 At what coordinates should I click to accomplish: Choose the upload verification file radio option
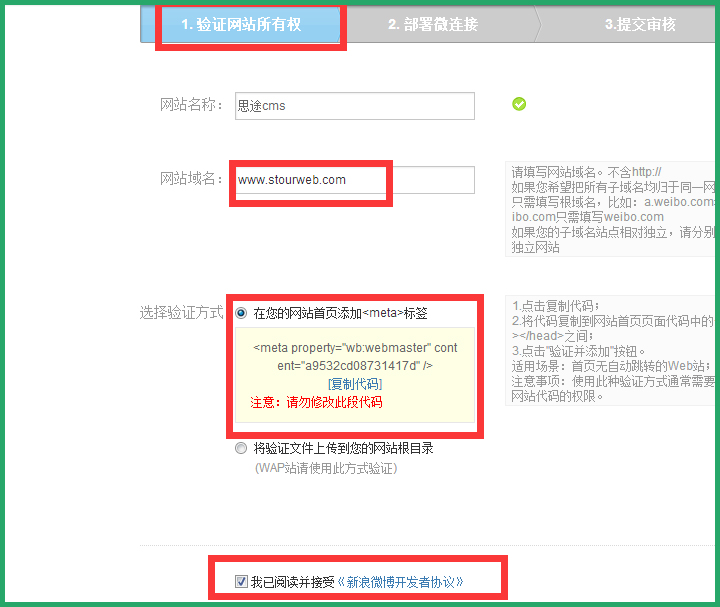coord(241,448)
